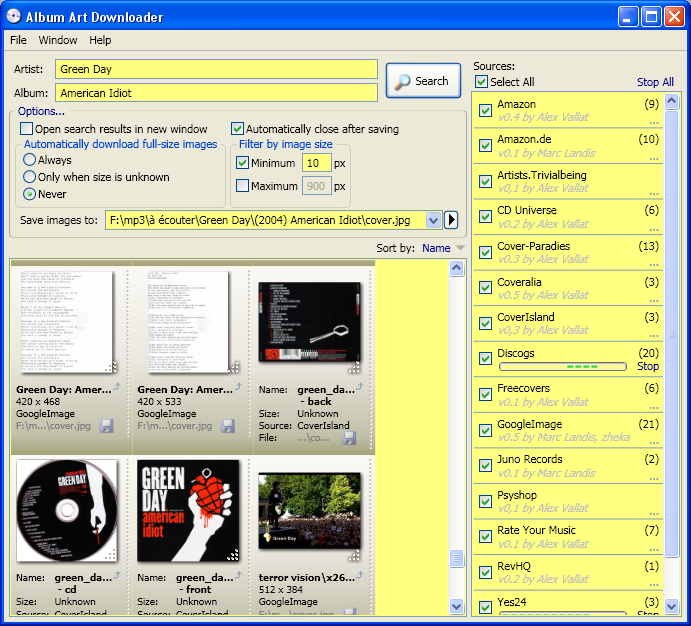Open the Window menu
691x626 pixels.
58,40
